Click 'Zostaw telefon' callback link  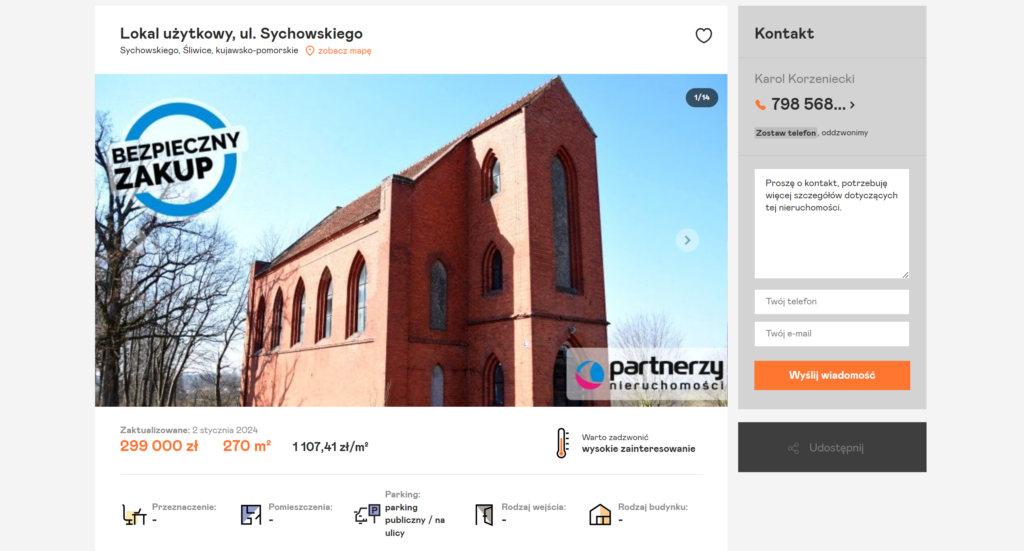pyautogui.click(x=786, y=133)
